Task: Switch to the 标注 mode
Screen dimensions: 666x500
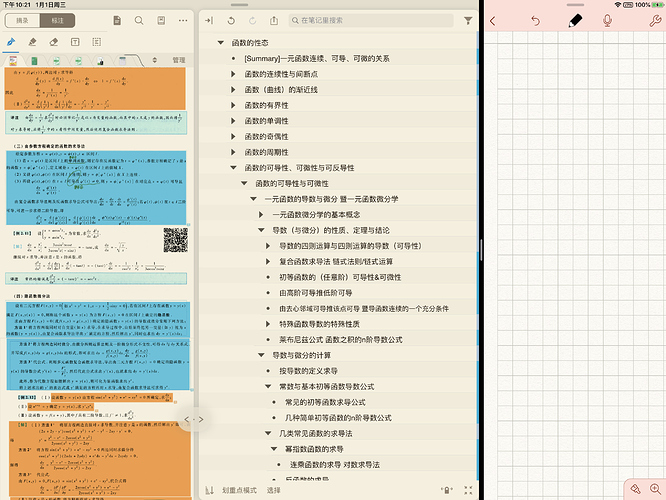Action: [x=58, y=20]
